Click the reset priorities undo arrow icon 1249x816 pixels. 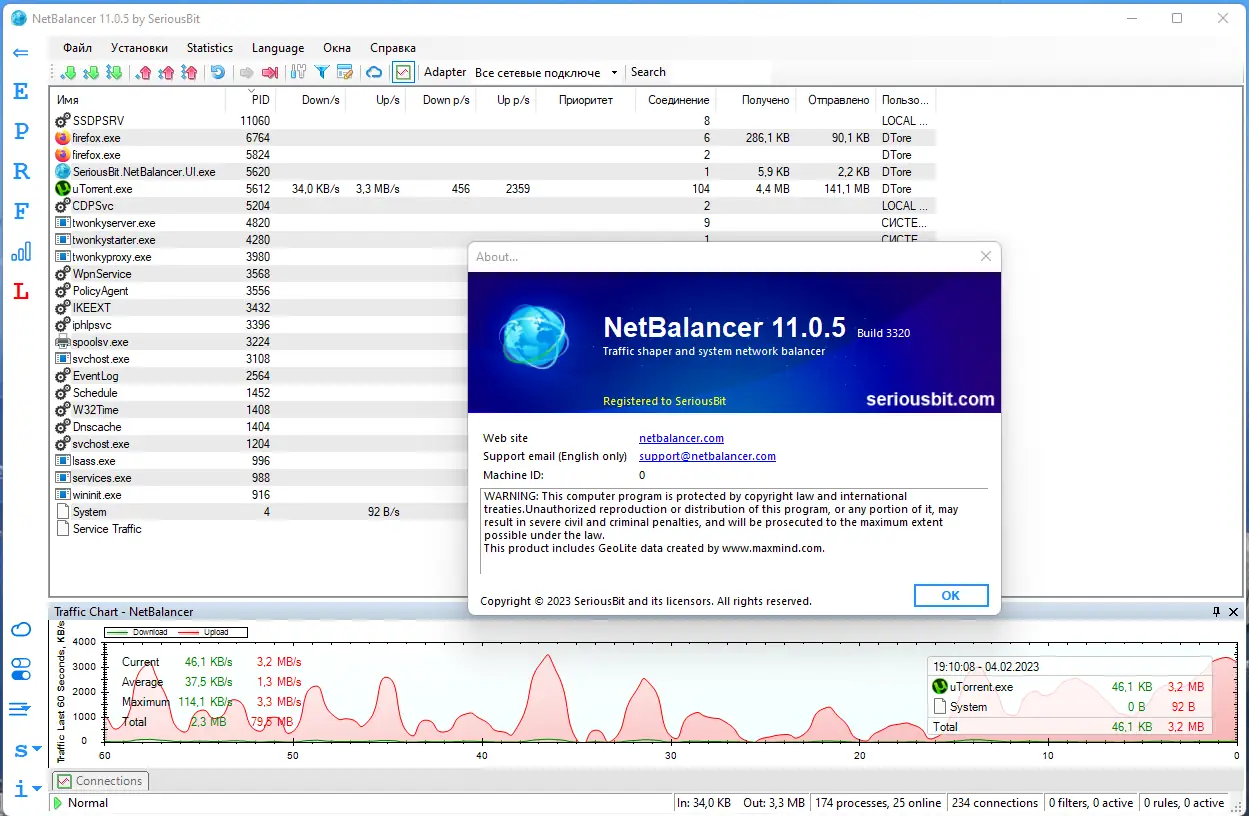click(217, 72)
